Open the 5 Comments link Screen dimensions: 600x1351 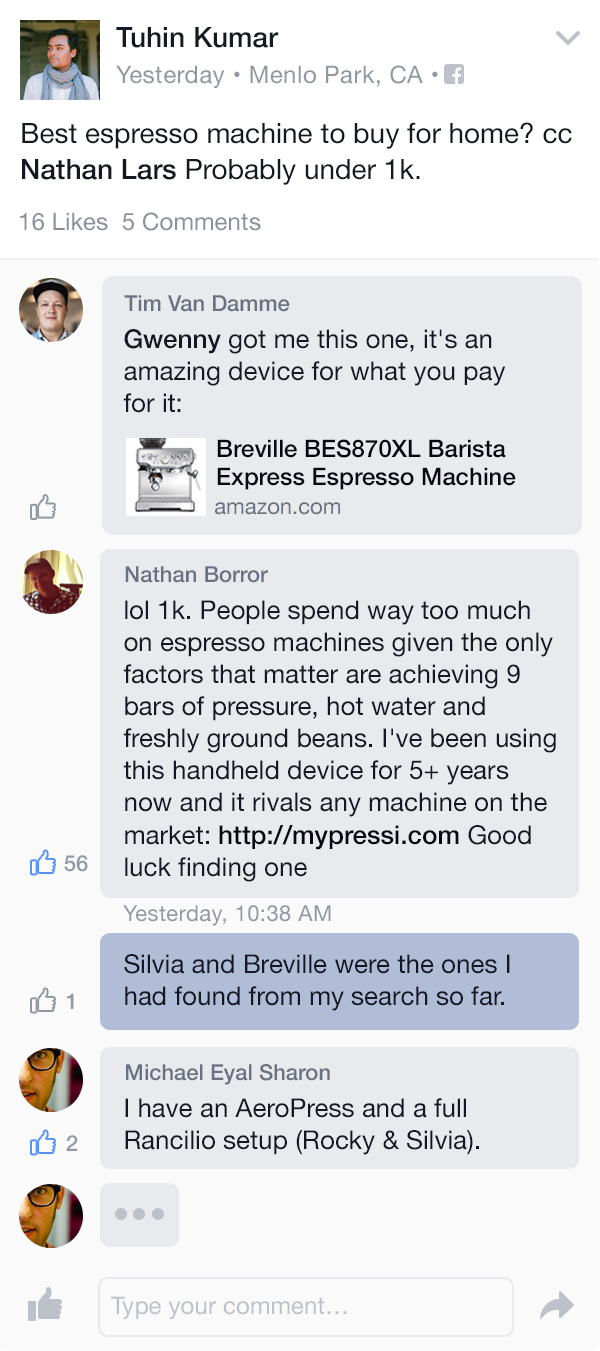tap(191, 222)
